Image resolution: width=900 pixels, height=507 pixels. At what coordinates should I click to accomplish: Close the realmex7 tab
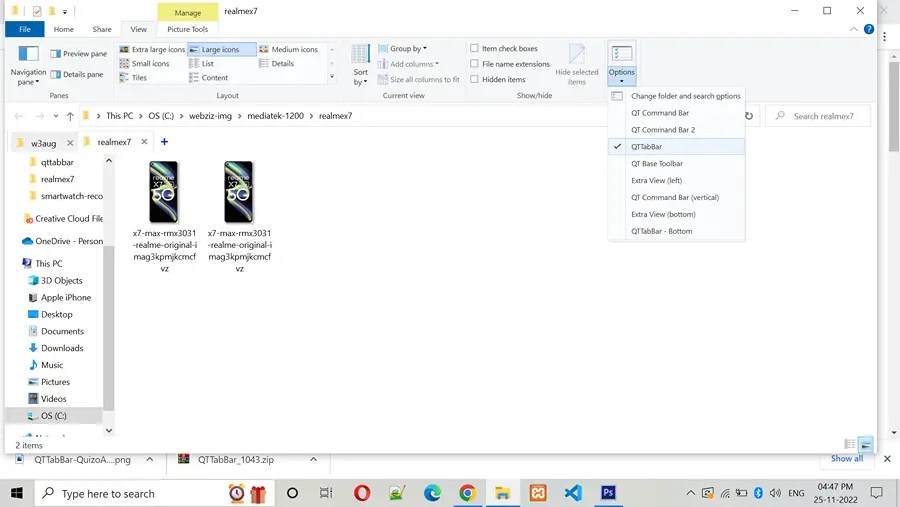point(144,142)
